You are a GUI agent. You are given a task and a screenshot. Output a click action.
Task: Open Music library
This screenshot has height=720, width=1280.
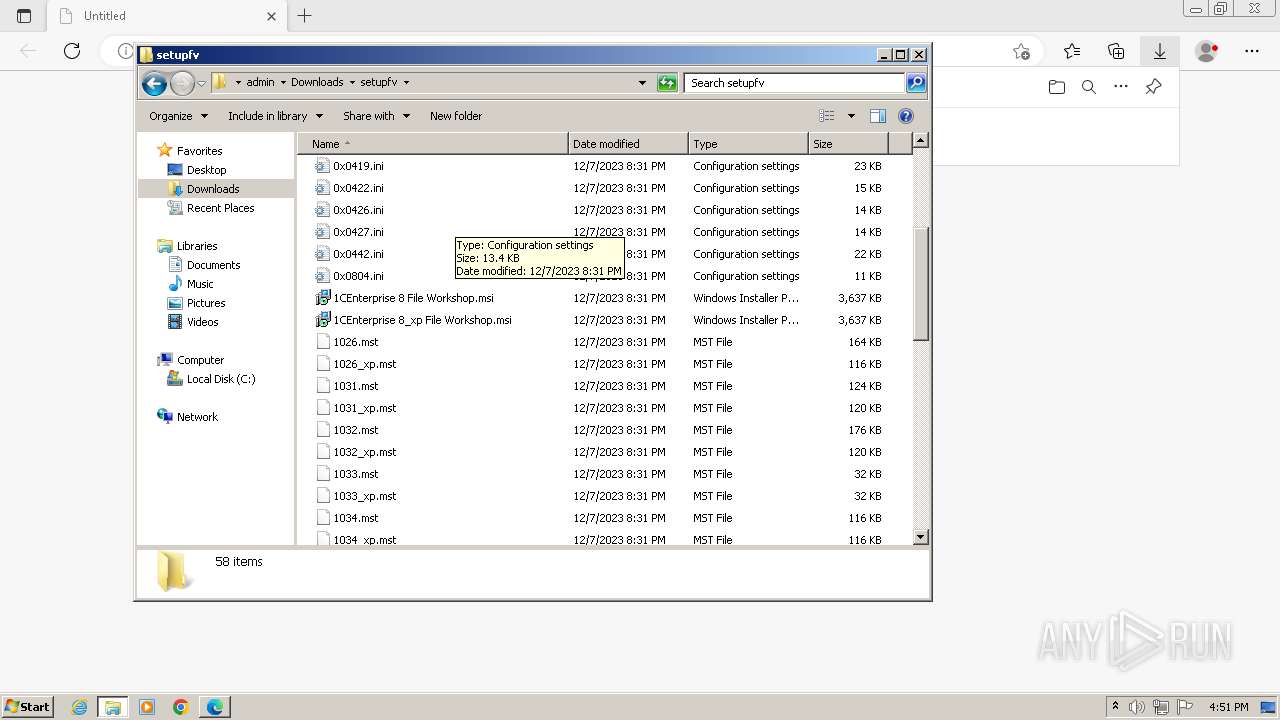[x=200, y=284]
